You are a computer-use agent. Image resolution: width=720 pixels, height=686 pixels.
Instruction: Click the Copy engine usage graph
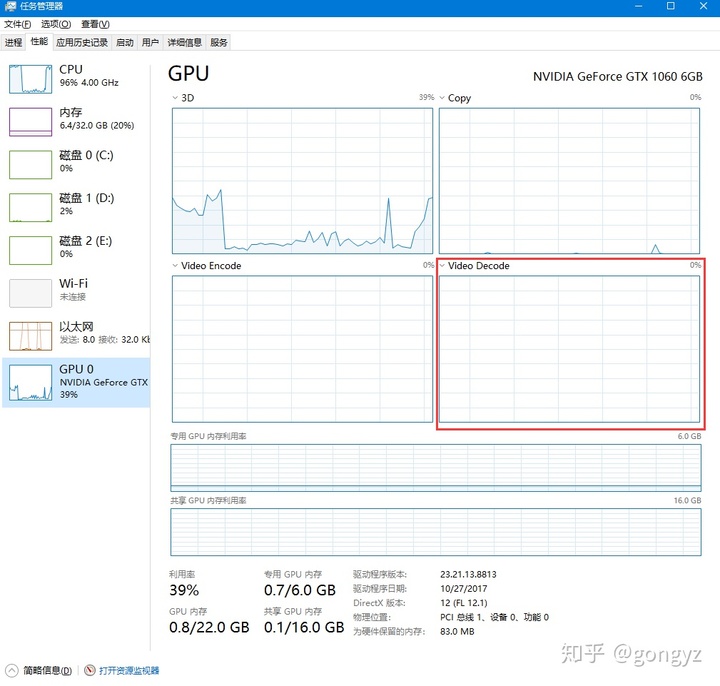coord(569,181)
